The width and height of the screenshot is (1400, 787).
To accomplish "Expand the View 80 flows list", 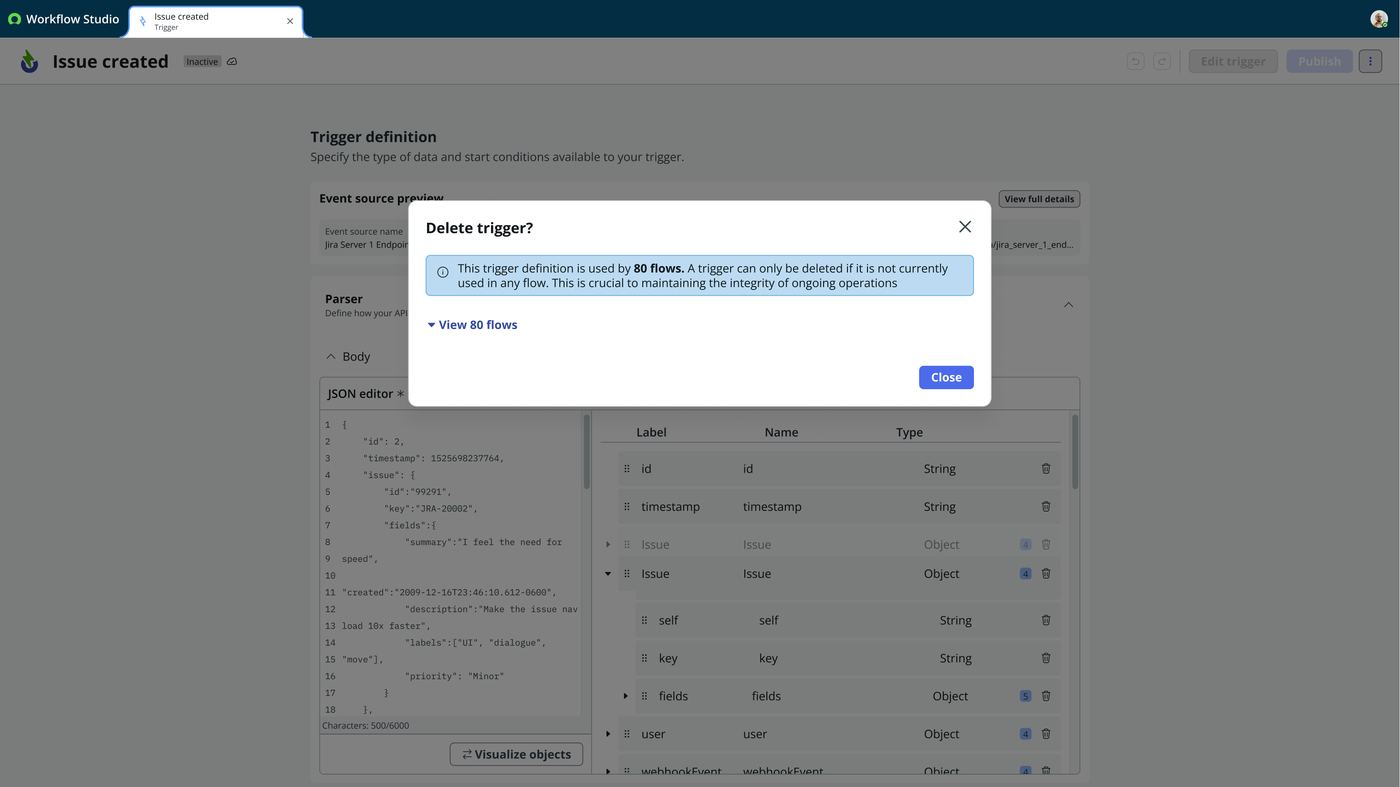I will click(472, 325).
